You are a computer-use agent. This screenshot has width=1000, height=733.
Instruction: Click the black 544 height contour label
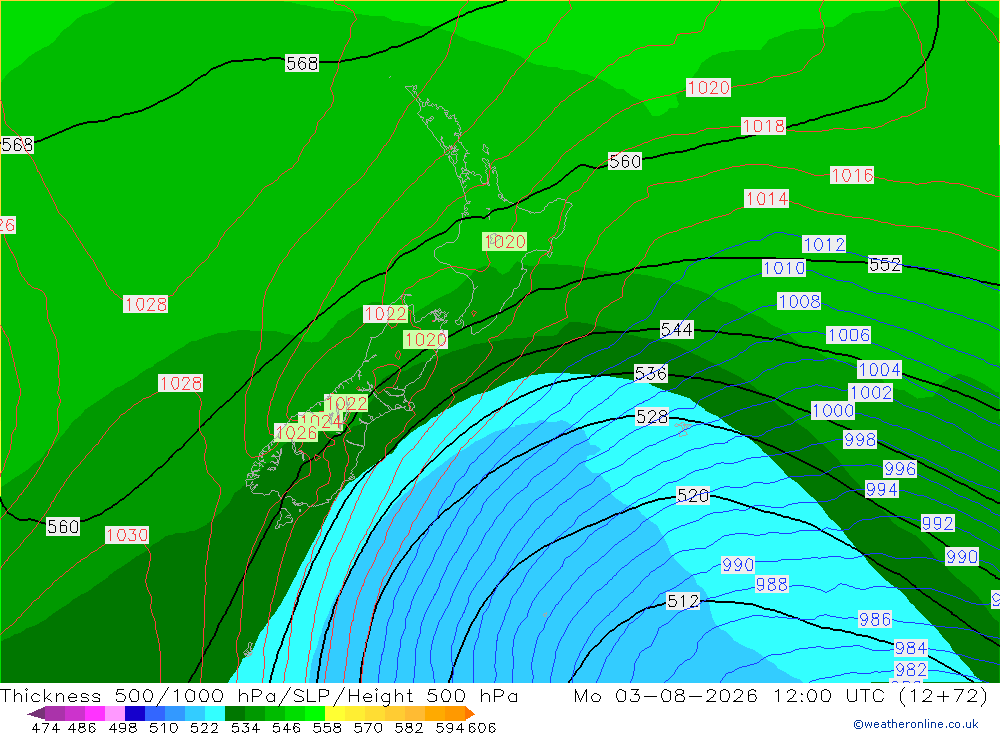677,330
